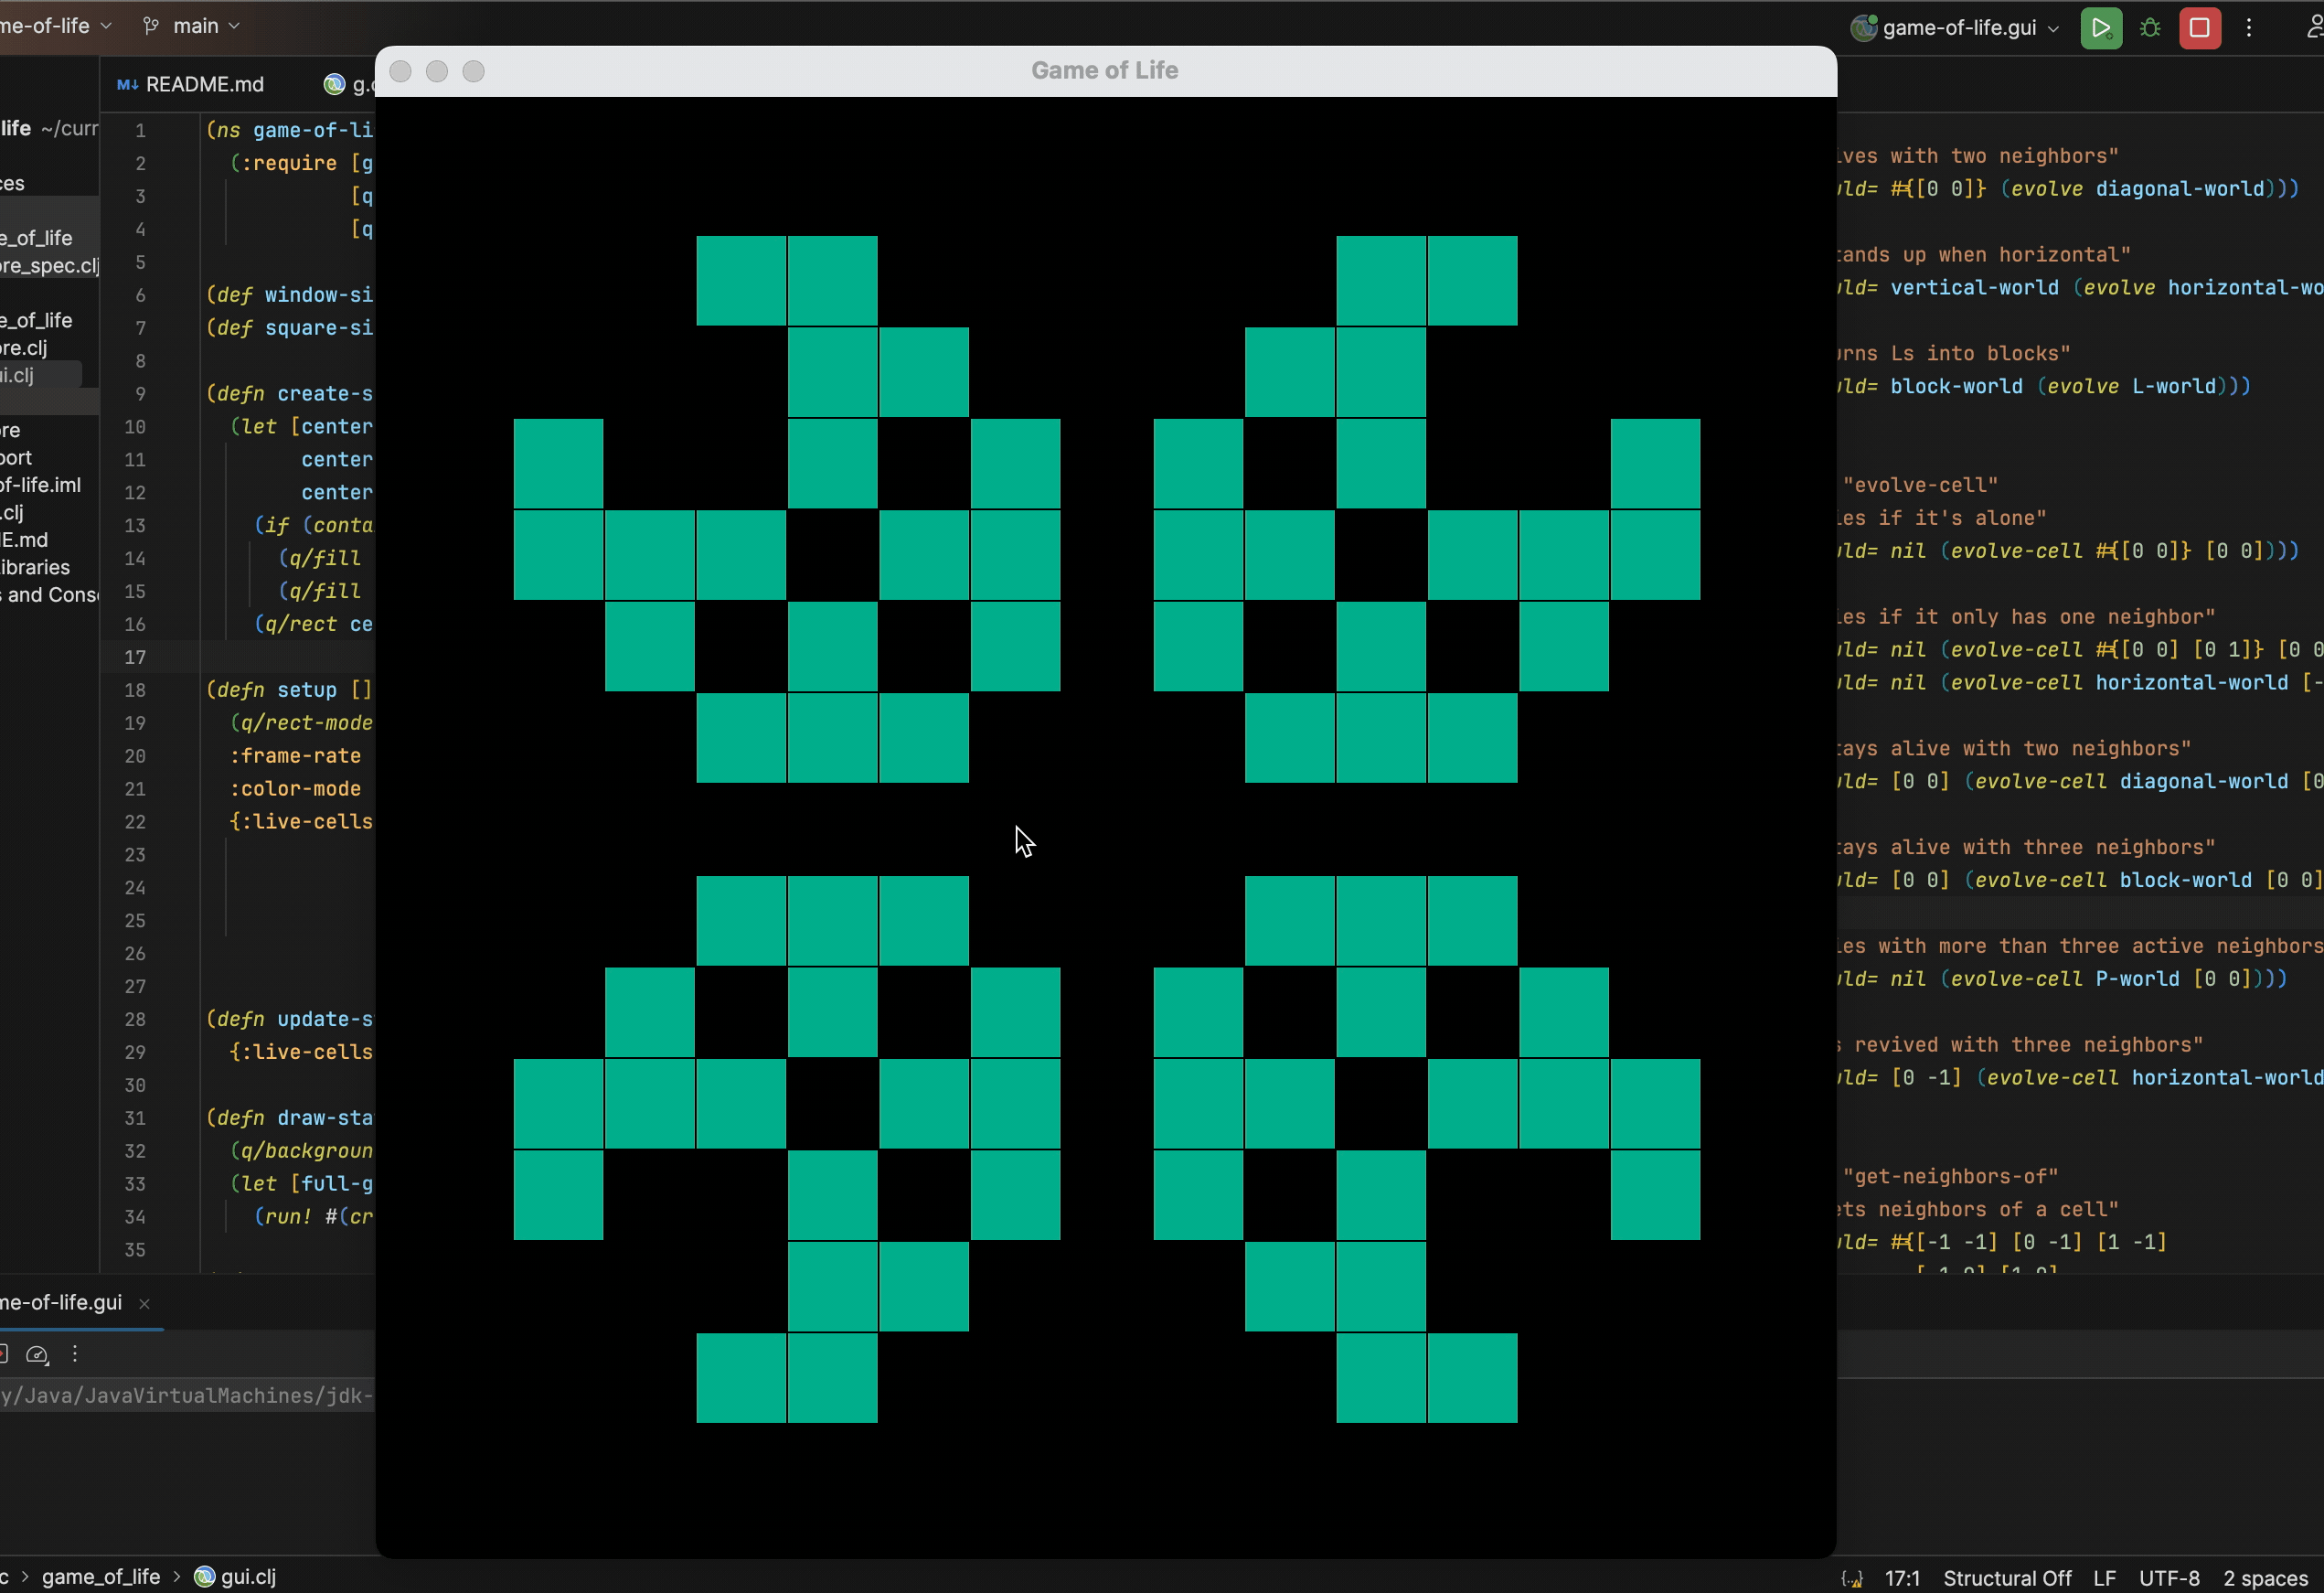This screenshot has width=2324, height=1593.
Task: Click the profiler gauge icon in Run panel
Action: (x=37, y=1354)
